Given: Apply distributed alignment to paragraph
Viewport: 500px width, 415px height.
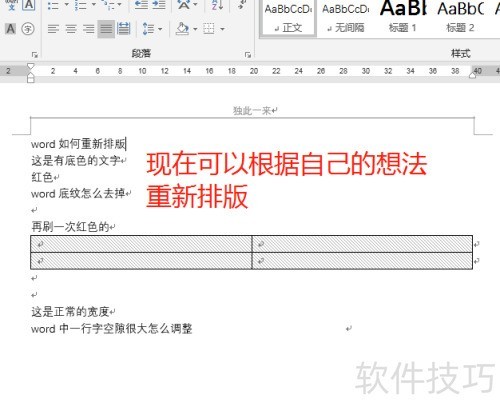Looking at the screenshot, I should [x=124, y=29].
